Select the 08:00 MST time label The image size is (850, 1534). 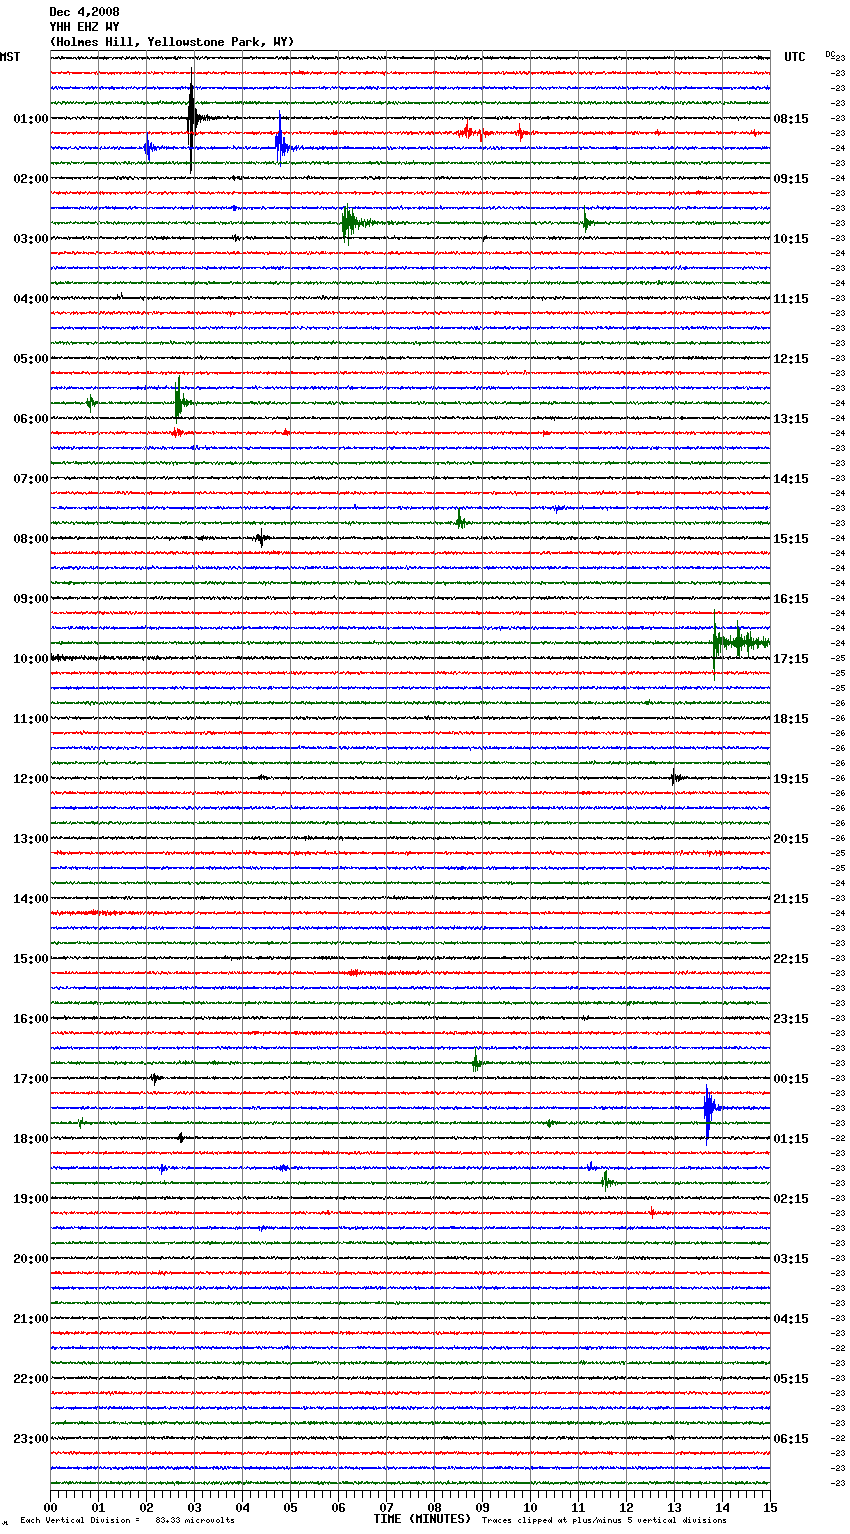pos(31,539)
